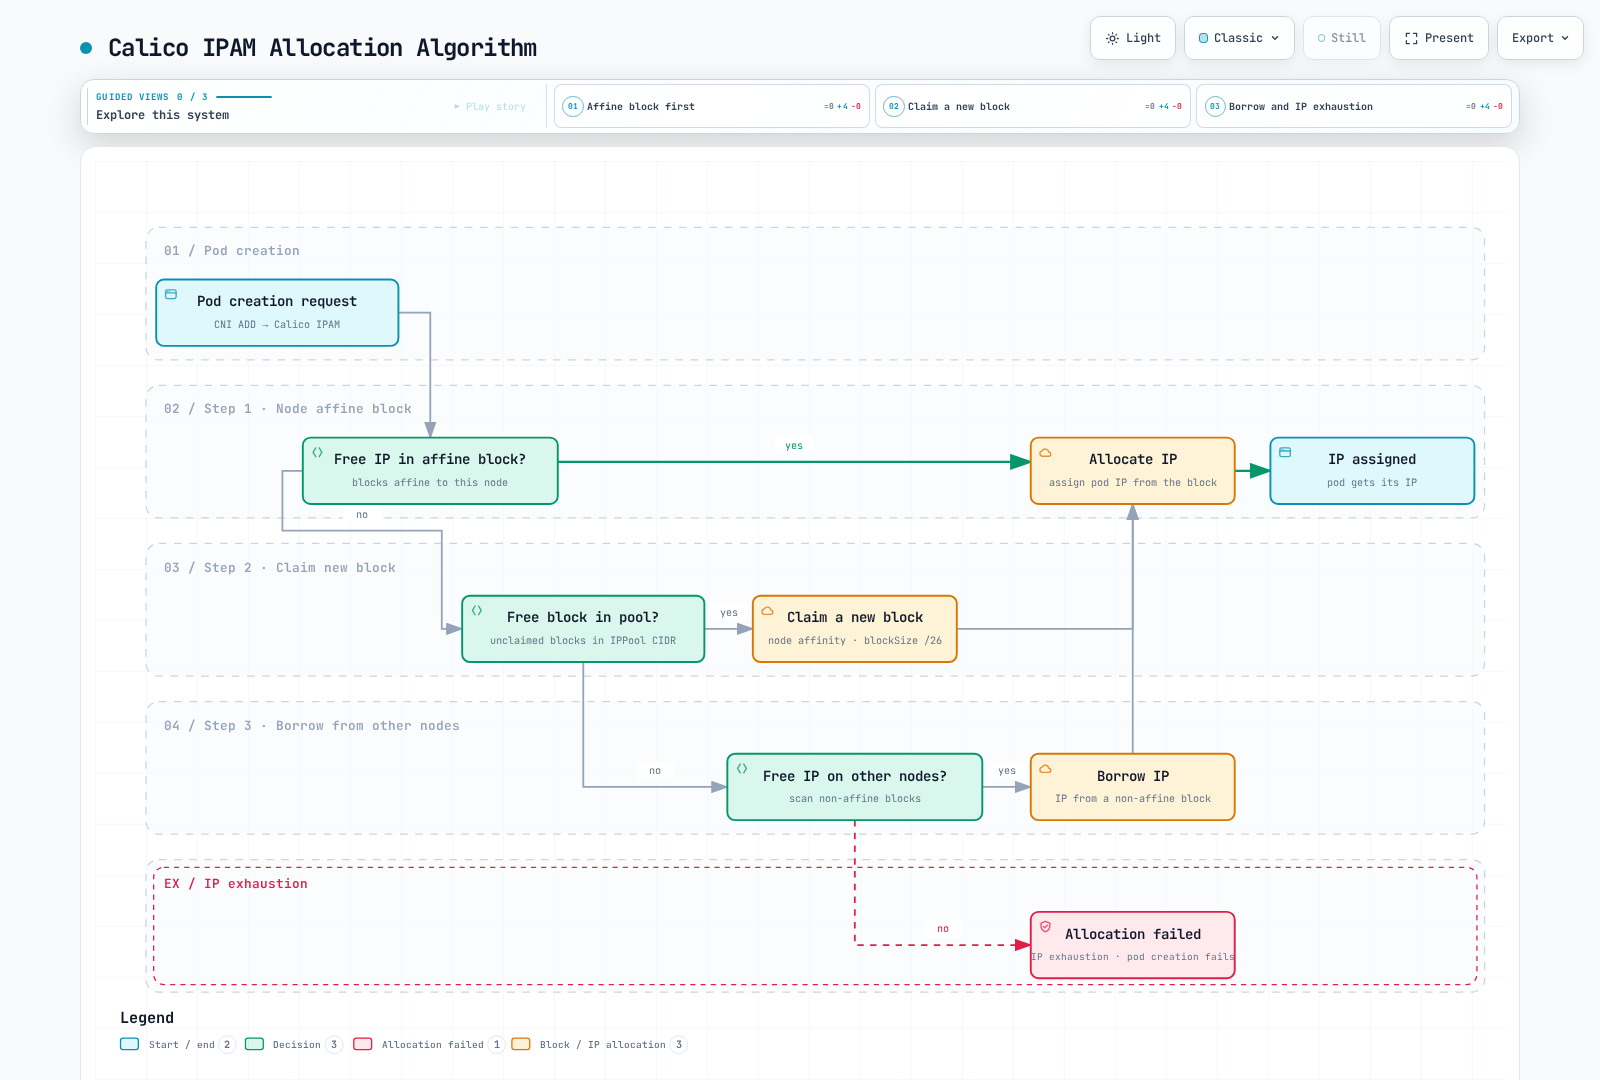Click decision icon on Free block in pool
This screenshot has width=1600, height=1080.
(477, 610)
